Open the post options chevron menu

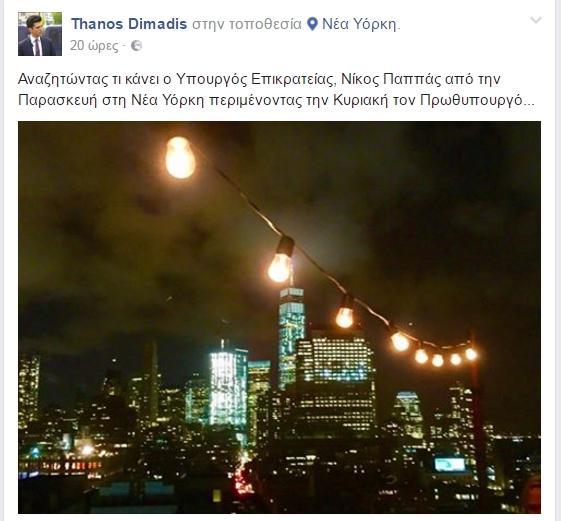pos(536,20)
